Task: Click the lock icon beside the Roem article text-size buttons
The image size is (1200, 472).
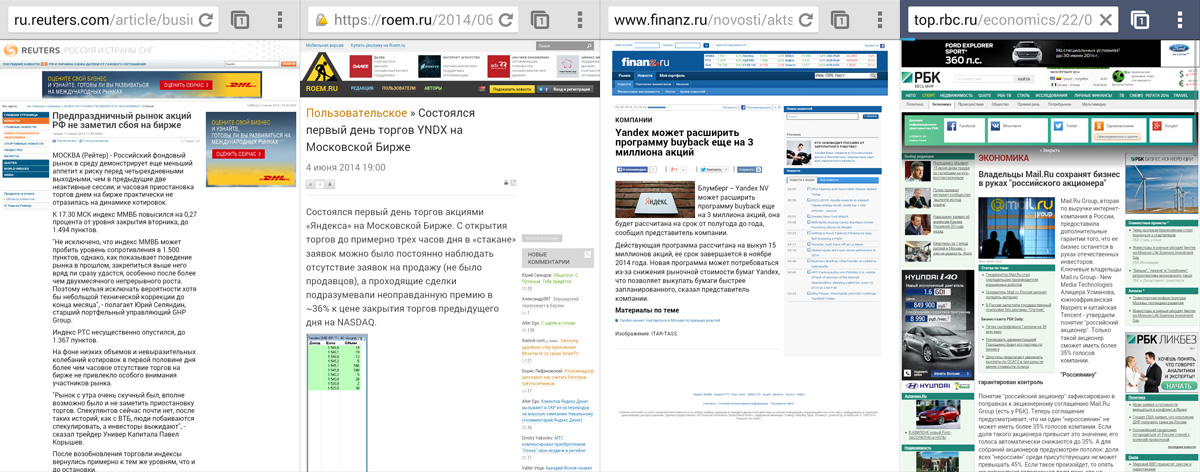Action: pyautogui.click(x=507, y=183)
